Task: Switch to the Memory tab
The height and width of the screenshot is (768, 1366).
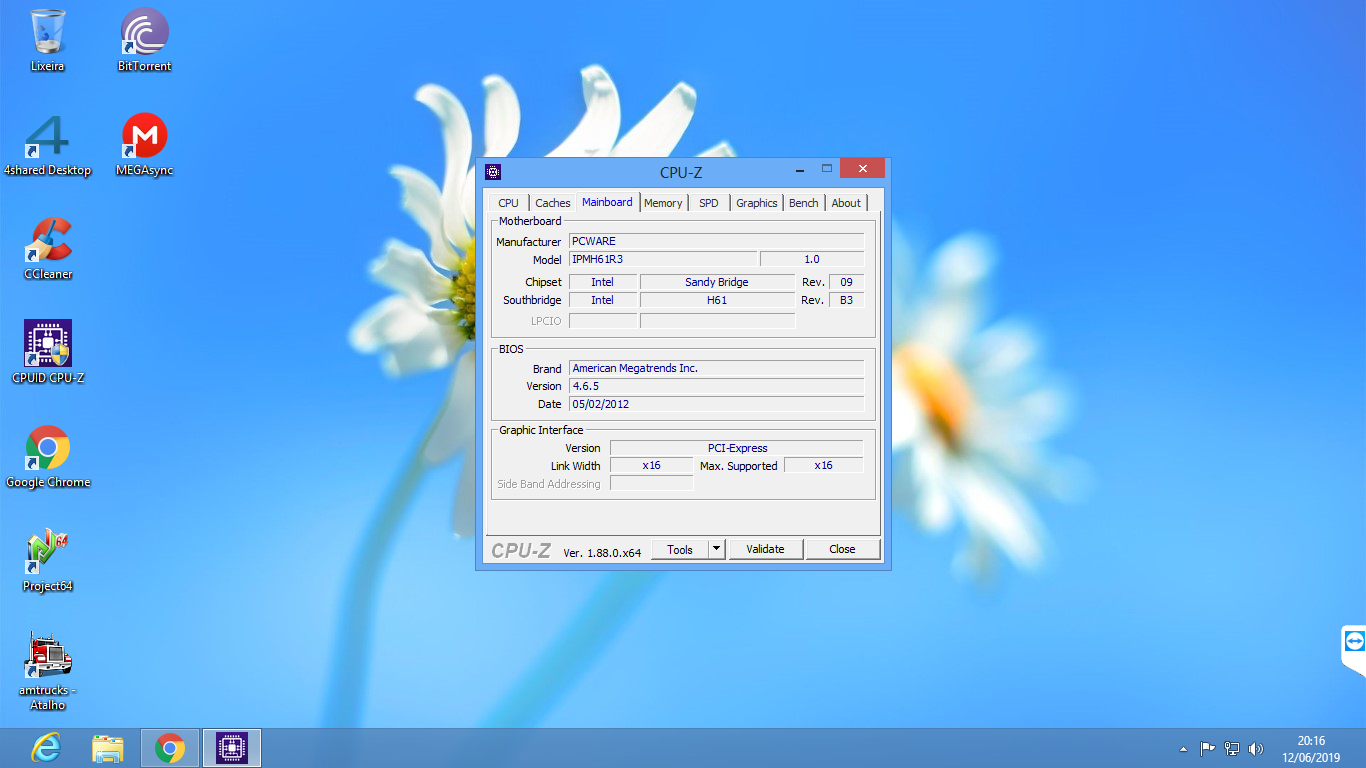Action: tap(663, 203)
